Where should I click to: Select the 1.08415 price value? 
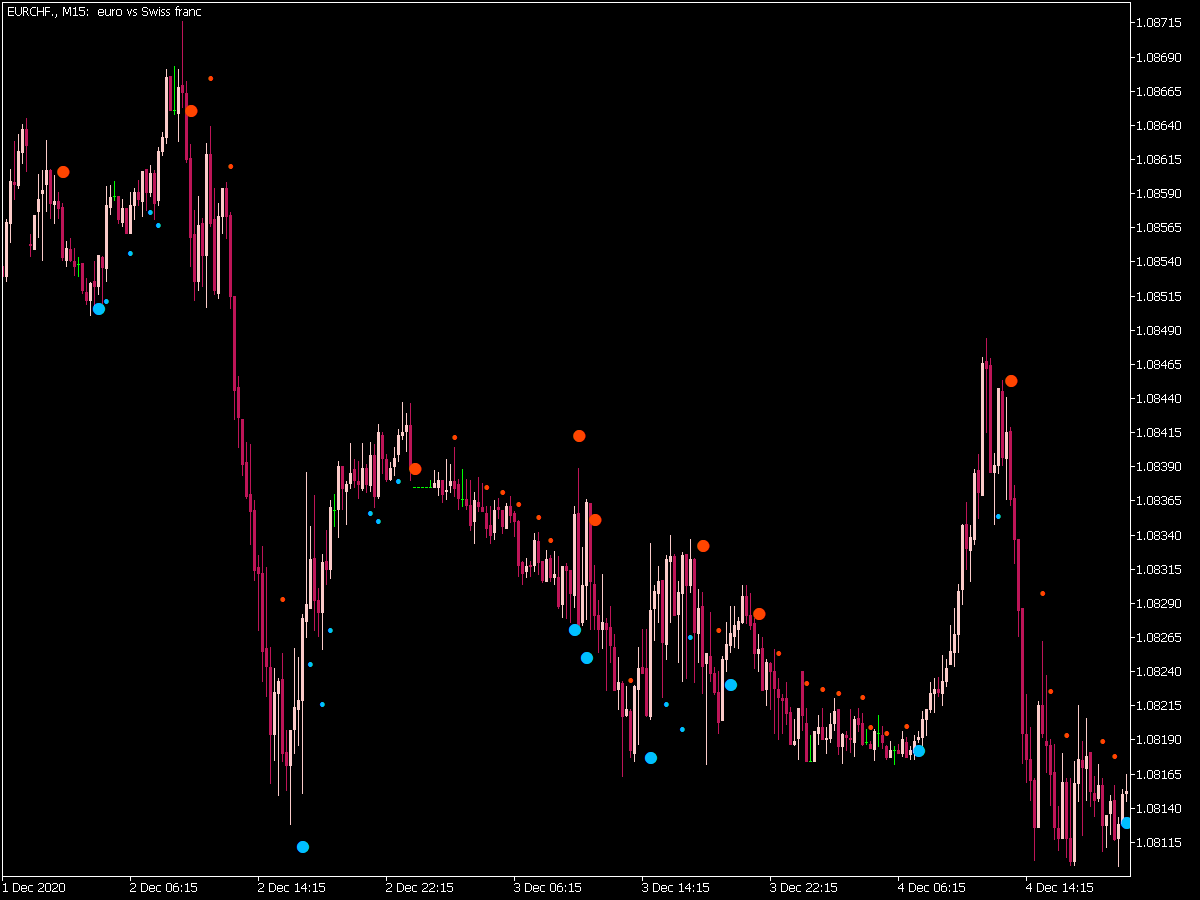pos(1160,432)
